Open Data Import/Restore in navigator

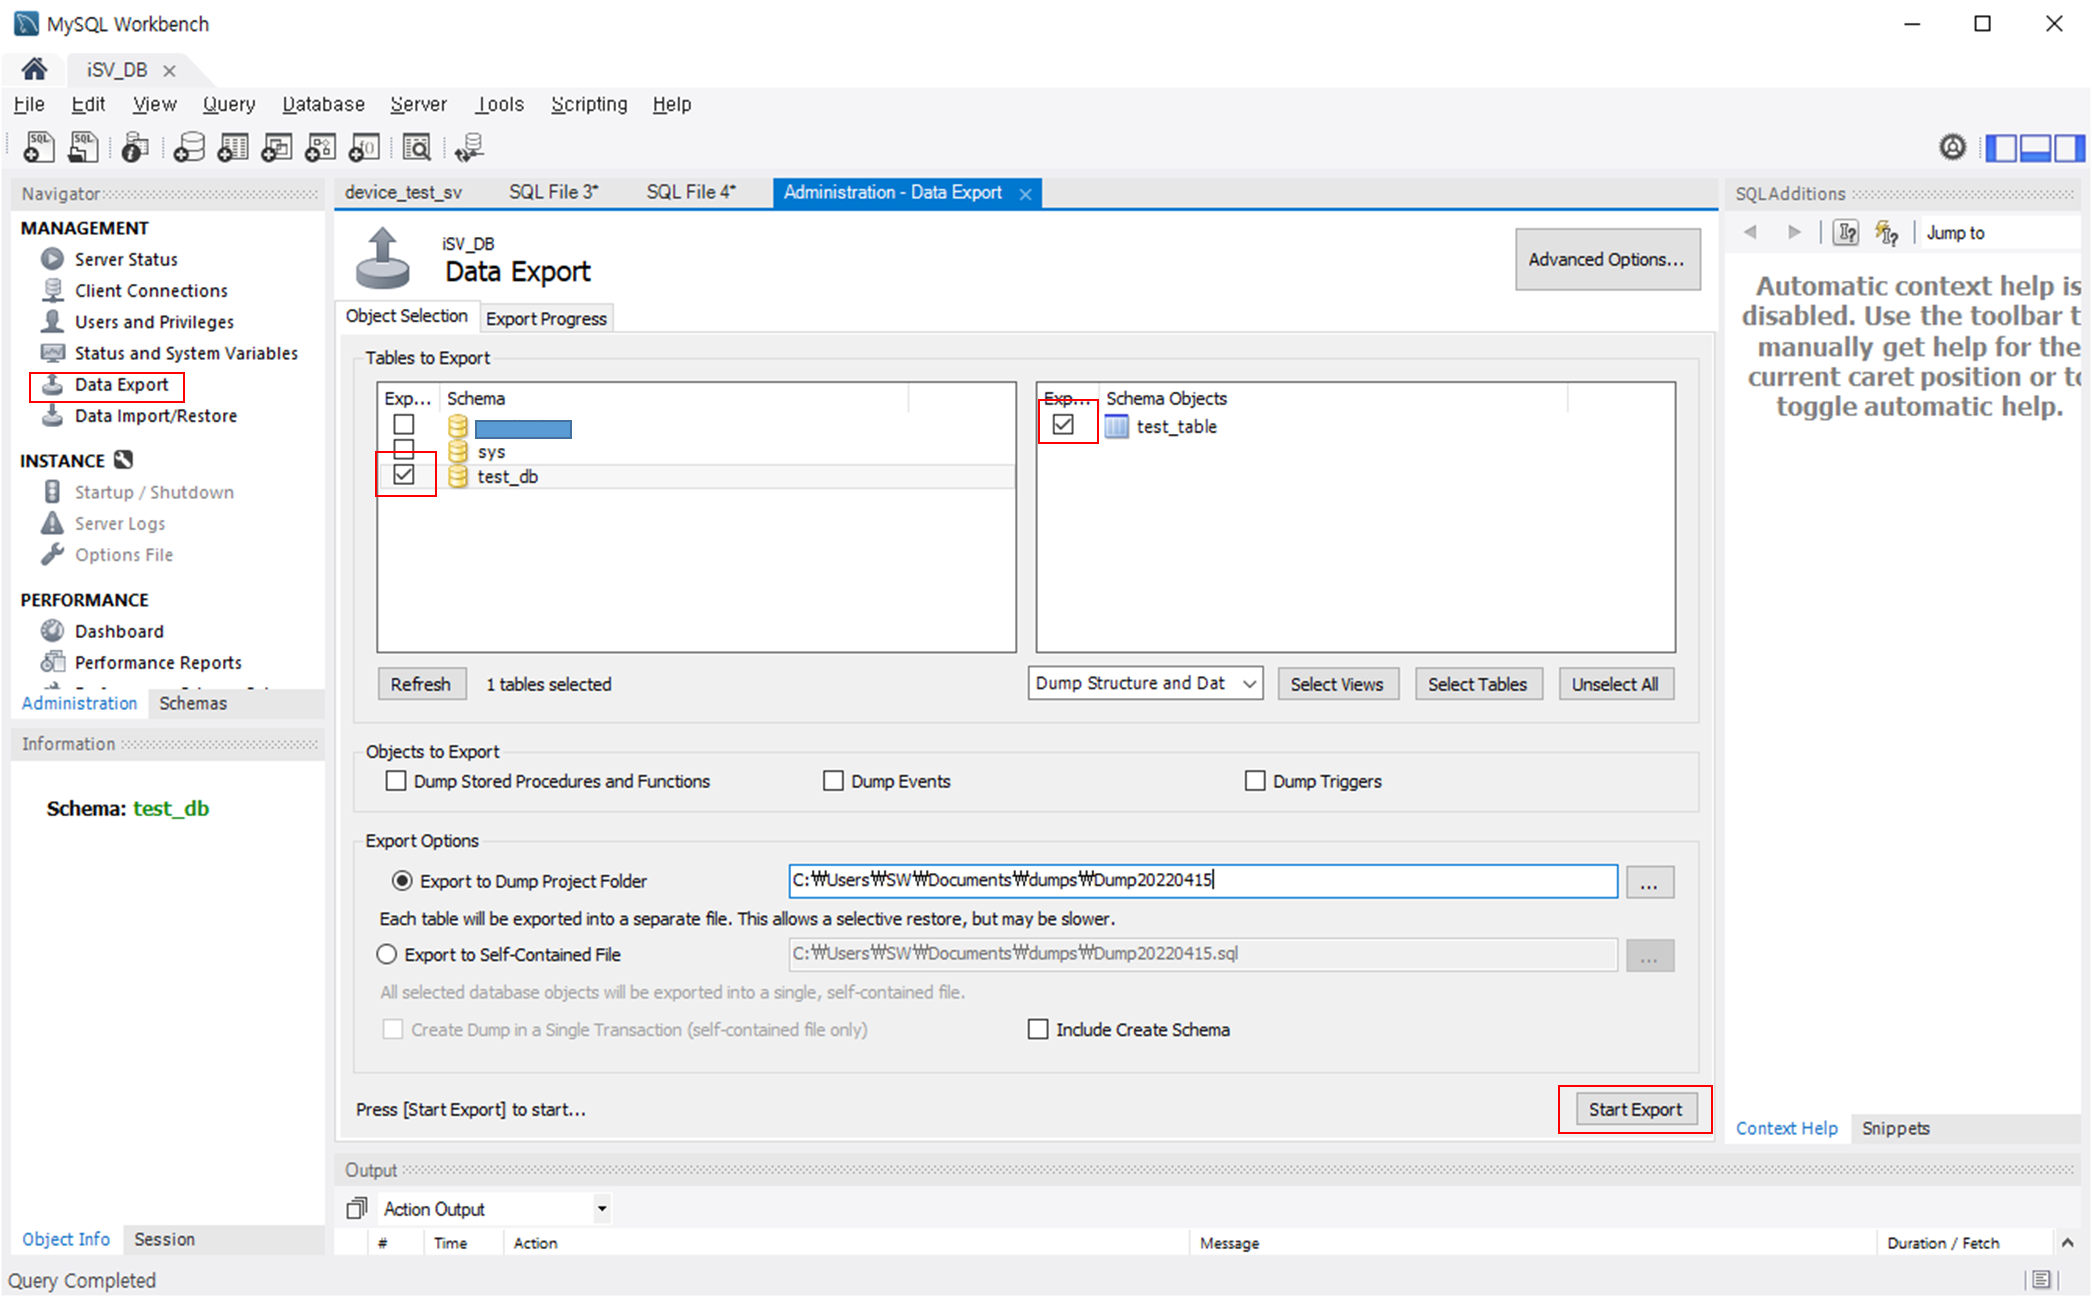[x=155, y=416]
